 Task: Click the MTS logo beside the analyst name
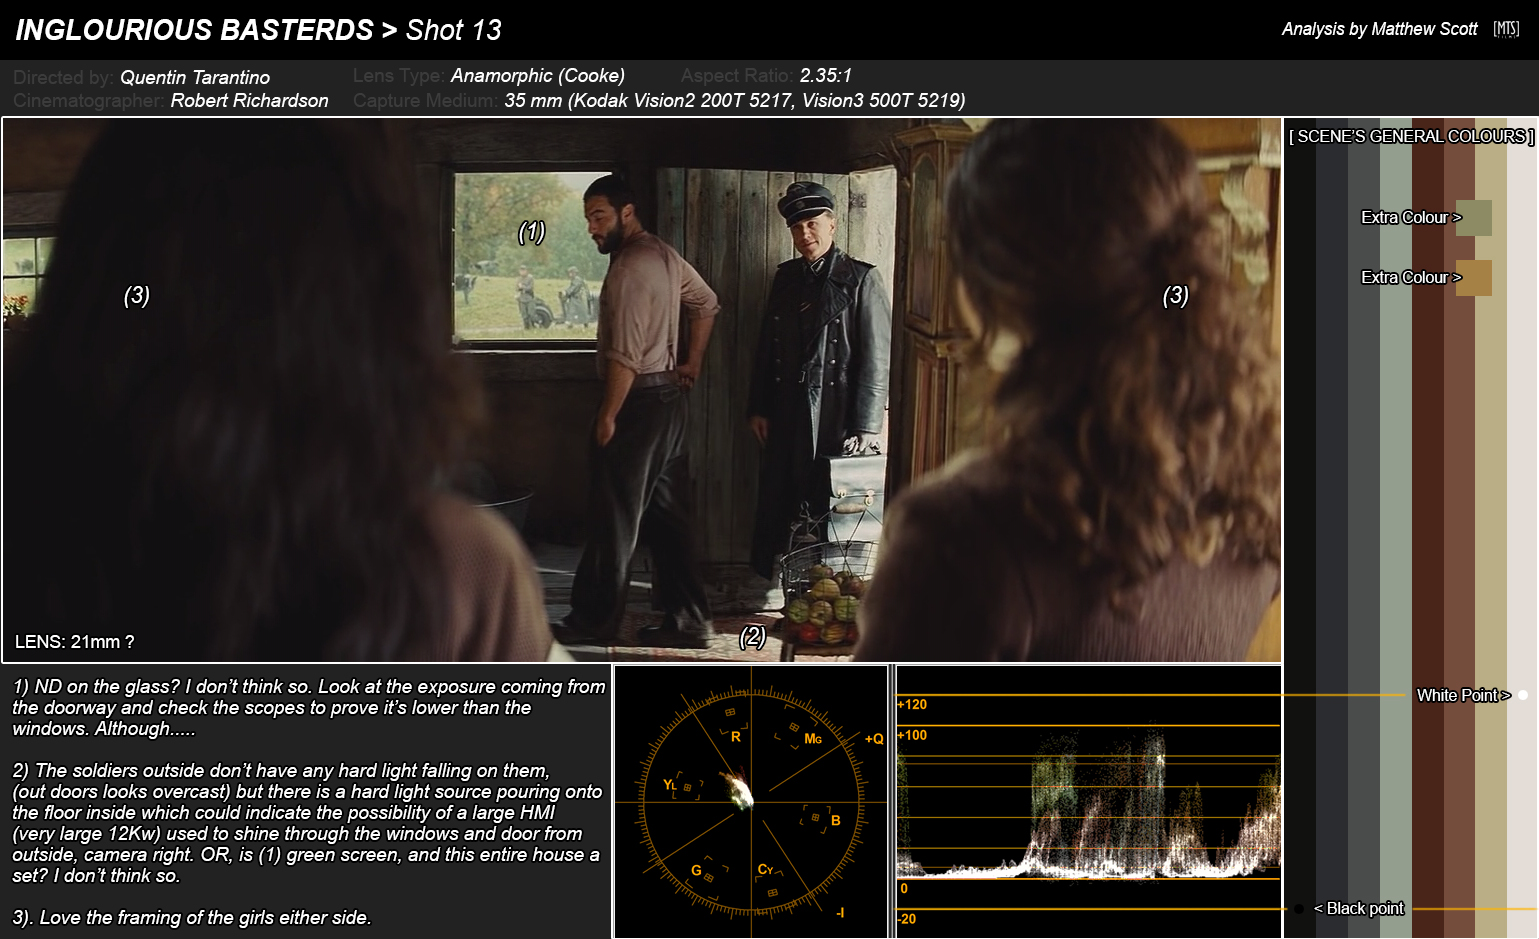pyautogui.click(x=1506, y=29)
